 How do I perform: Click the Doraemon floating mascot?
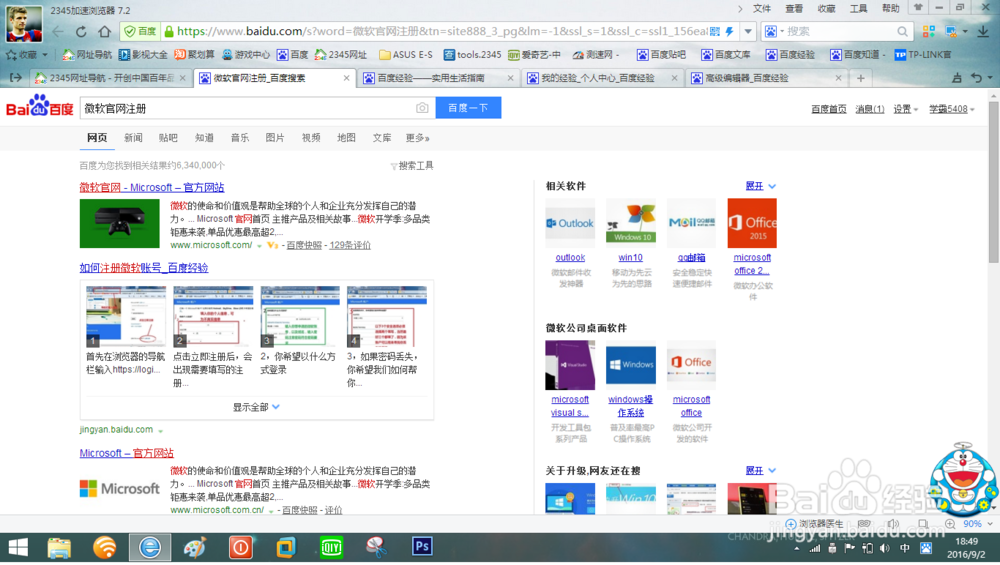click(x=963, y=478)
